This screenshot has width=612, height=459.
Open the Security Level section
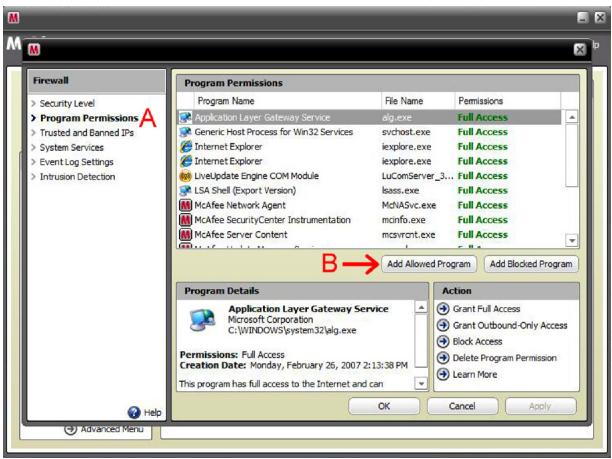tap(67, 103)
